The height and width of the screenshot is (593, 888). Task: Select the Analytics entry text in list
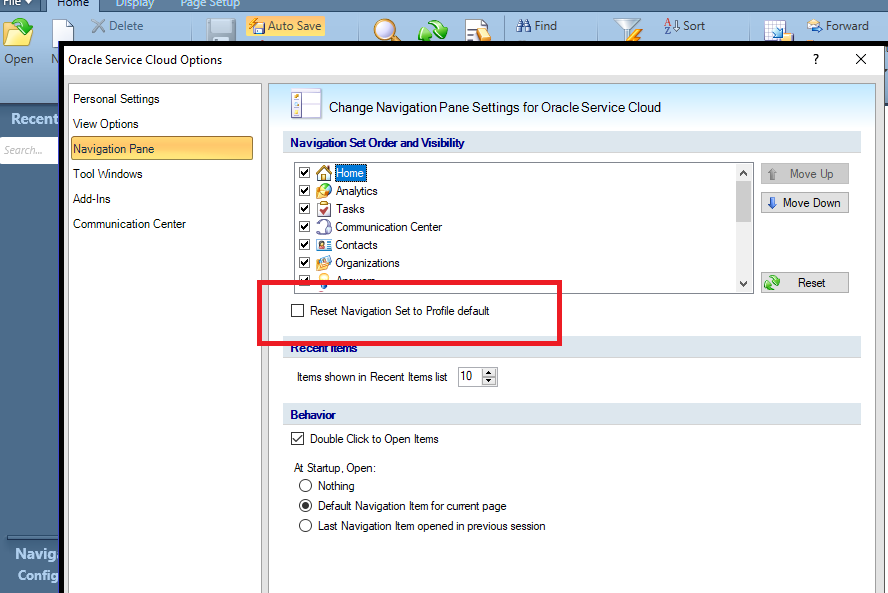click(x=356, y=191)
